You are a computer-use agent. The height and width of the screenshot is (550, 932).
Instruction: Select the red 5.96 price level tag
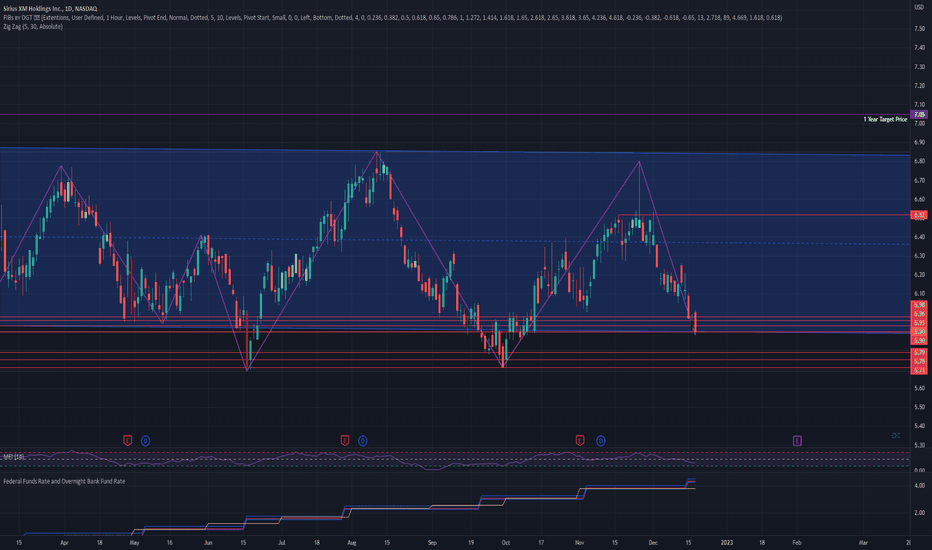[919, 314]
